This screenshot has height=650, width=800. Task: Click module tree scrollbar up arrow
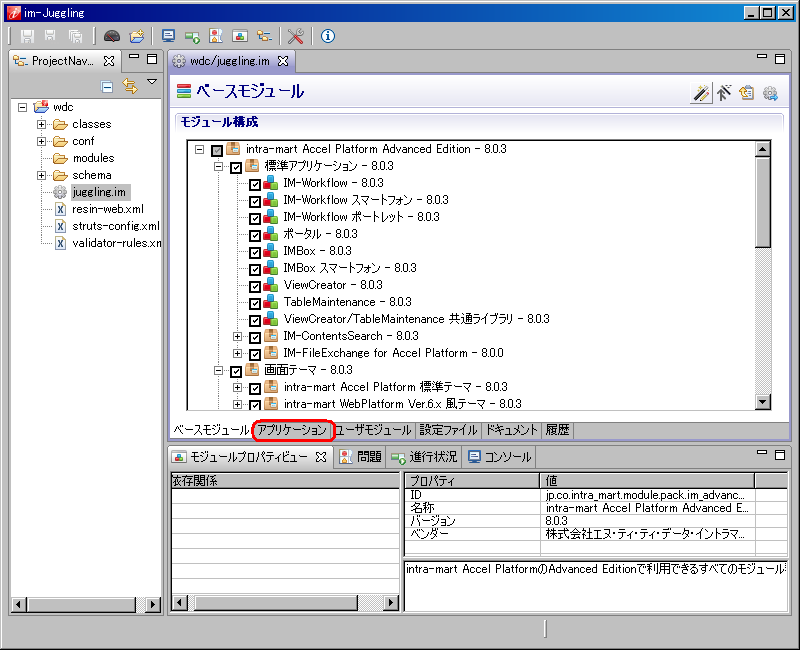tap(763, 149)
